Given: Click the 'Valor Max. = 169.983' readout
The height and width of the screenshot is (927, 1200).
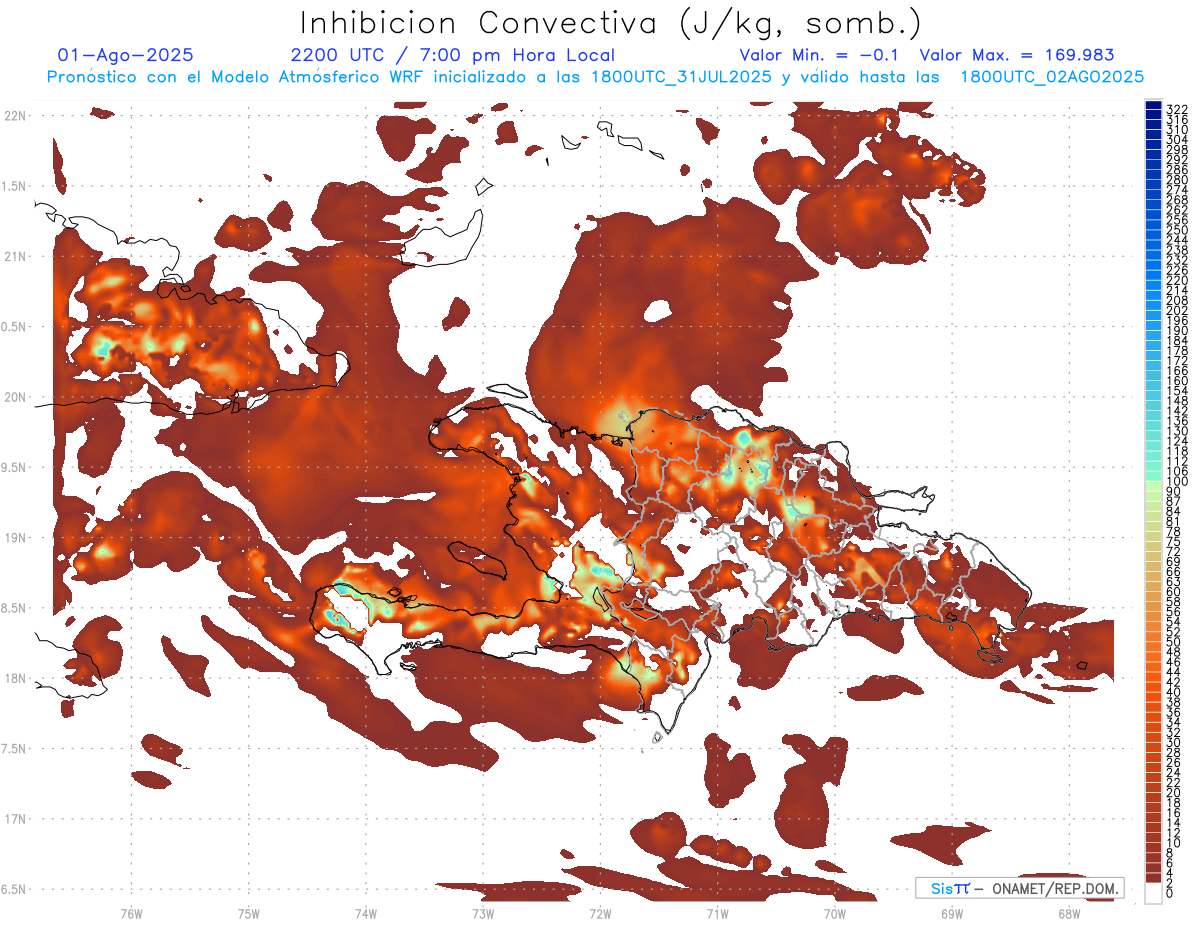Looking at the screenshot, I should [x=1016, y=55].
